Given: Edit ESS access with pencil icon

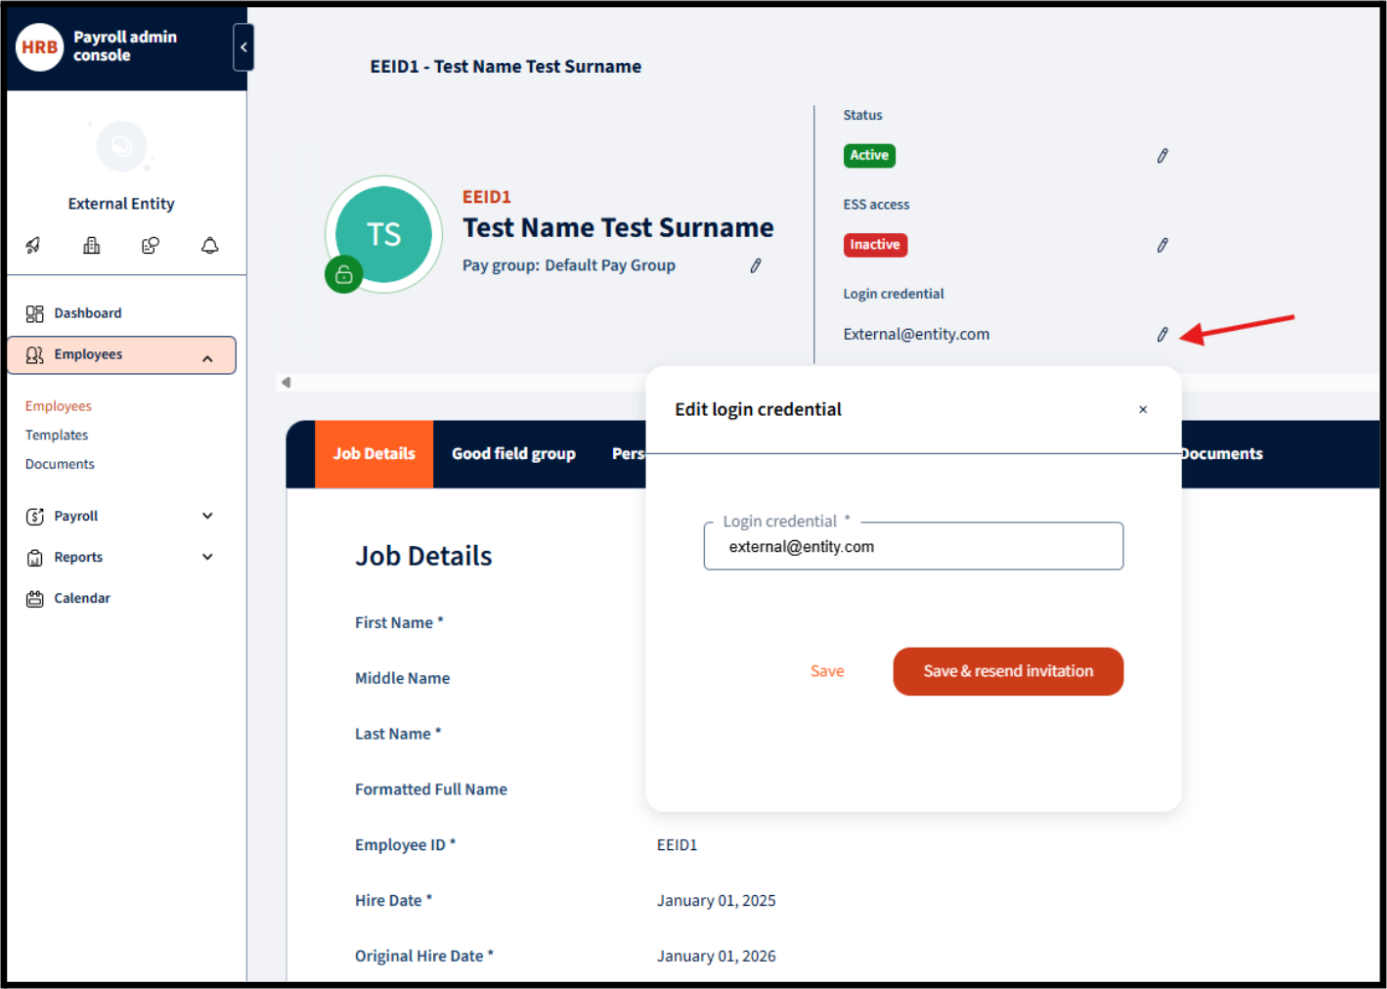Looking at the screenshot, I should (1162, 245).
